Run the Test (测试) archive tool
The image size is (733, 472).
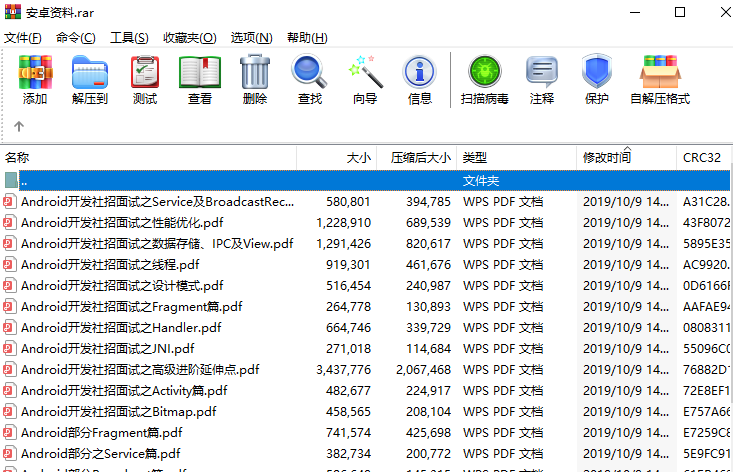coord(145,72)
